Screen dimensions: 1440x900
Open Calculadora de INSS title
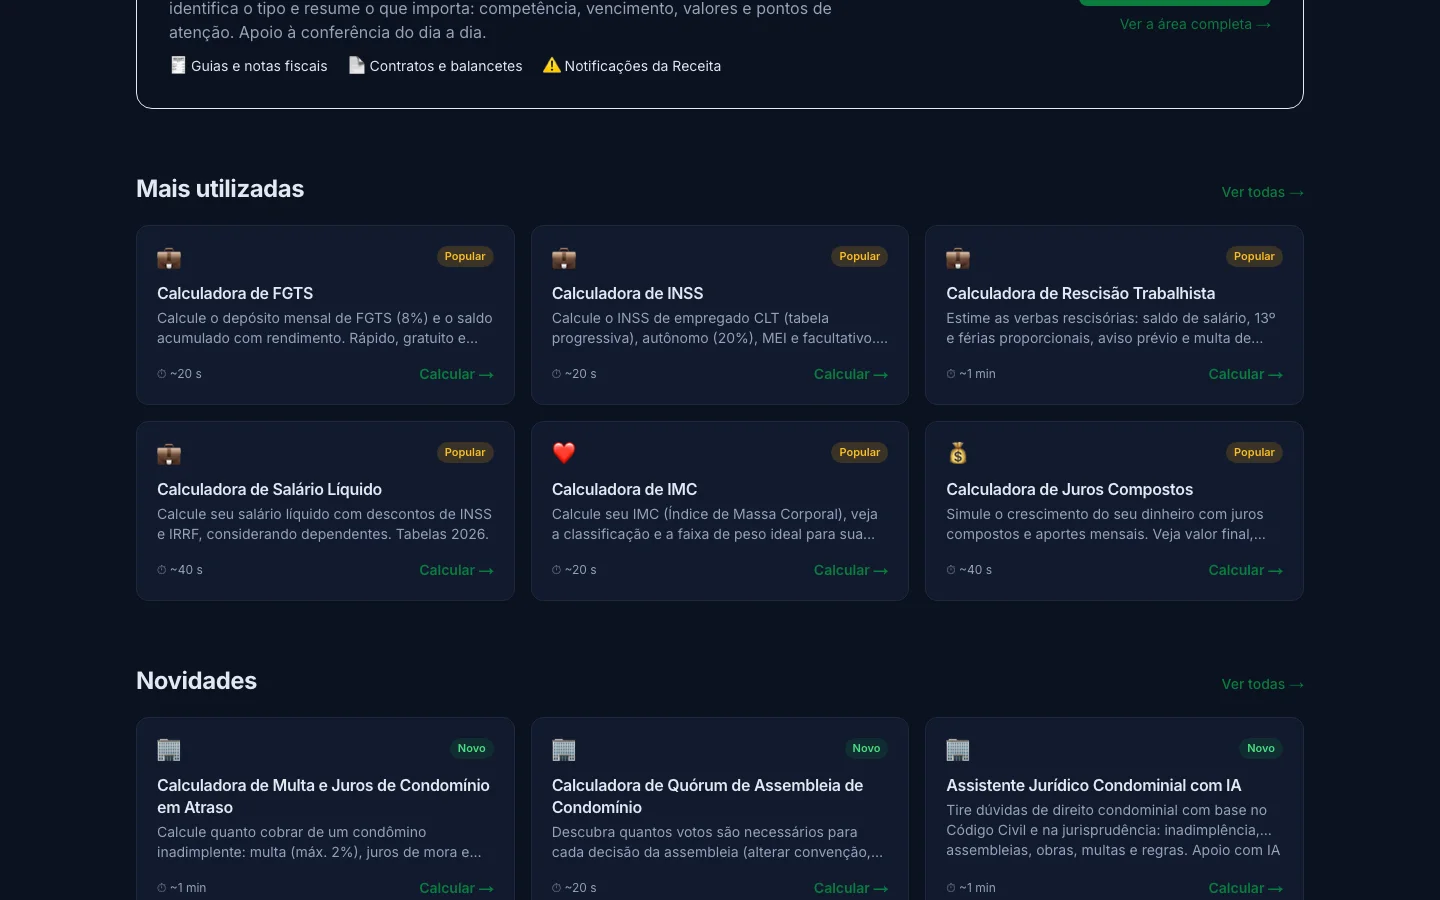pyautogui.click(x=627, y=293)
